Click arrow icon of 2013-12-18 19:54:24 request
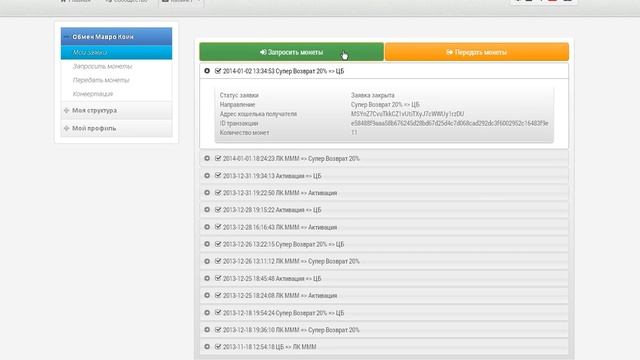The image size is (640, 360). pyautogui.click(x=207, y=313)
